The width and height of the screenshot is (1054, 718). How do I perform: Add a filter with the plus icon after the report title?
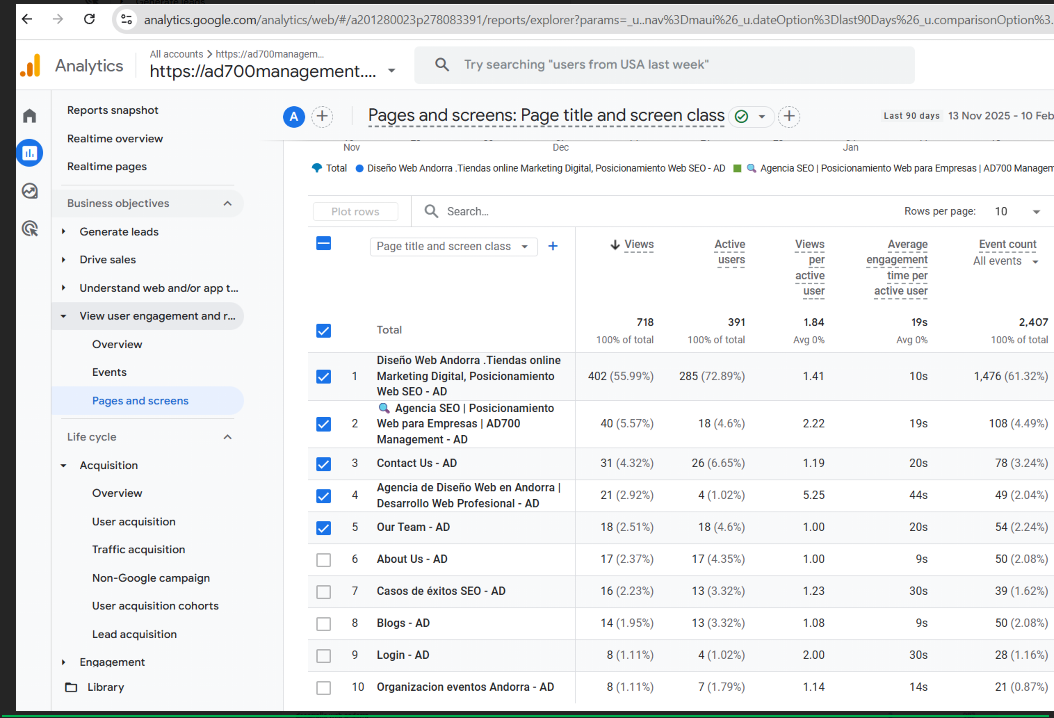coord(789,117)
